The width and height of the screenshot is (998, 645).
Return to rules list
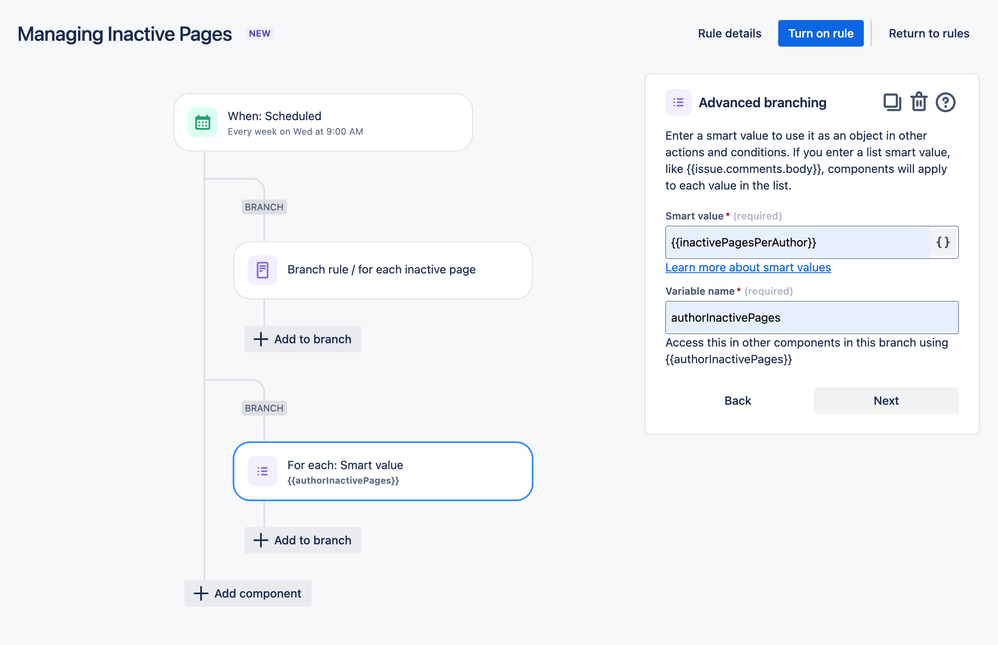point(929,33)
